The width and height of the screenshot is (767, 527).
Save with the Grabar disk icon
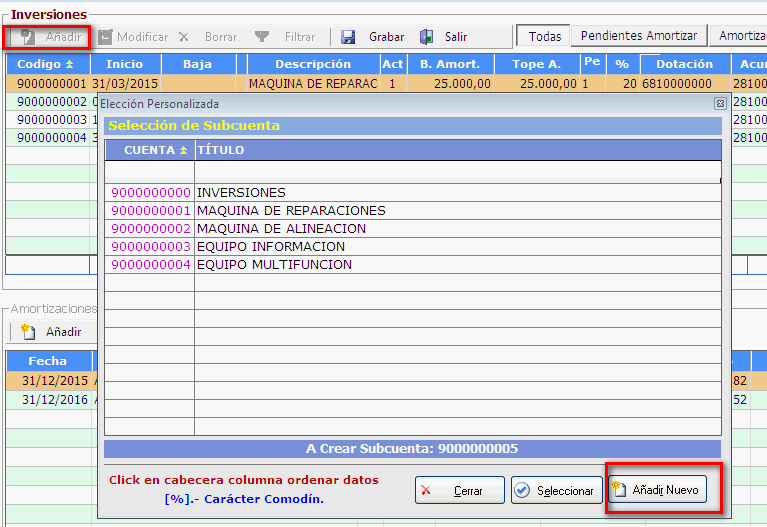tap(348, 37)
